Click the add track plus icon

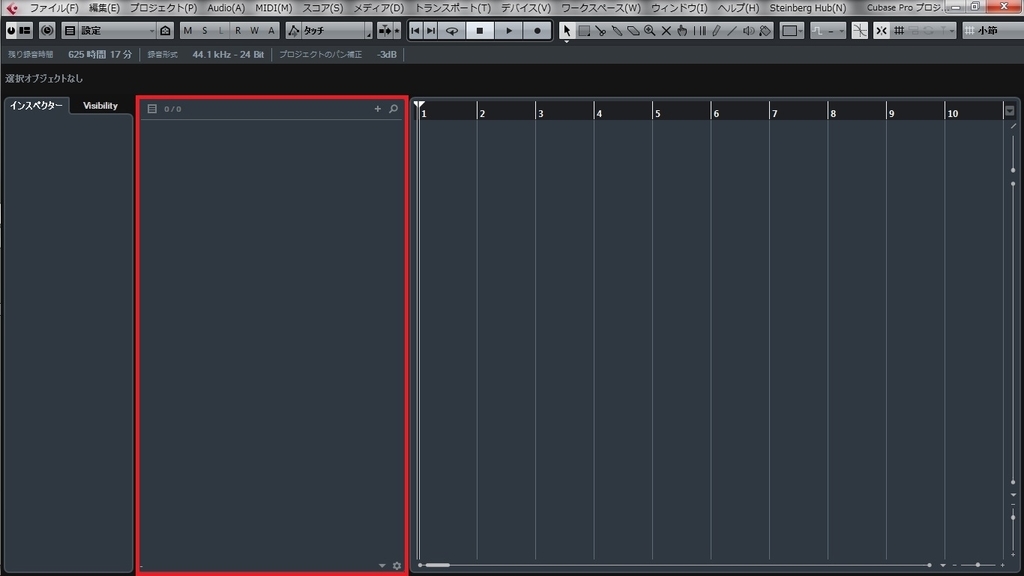(x=377, y=109)
